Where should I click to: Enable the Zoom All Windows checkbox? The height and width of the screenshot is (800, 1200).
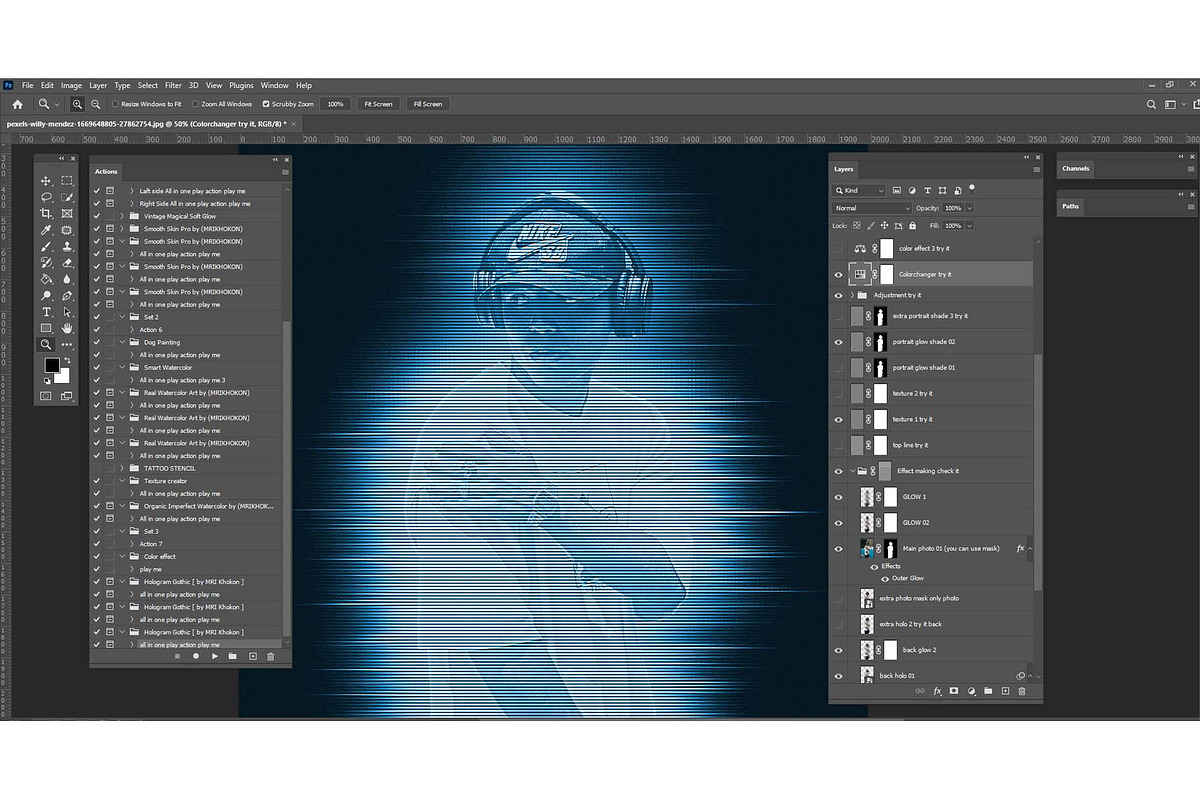(195, 104)
